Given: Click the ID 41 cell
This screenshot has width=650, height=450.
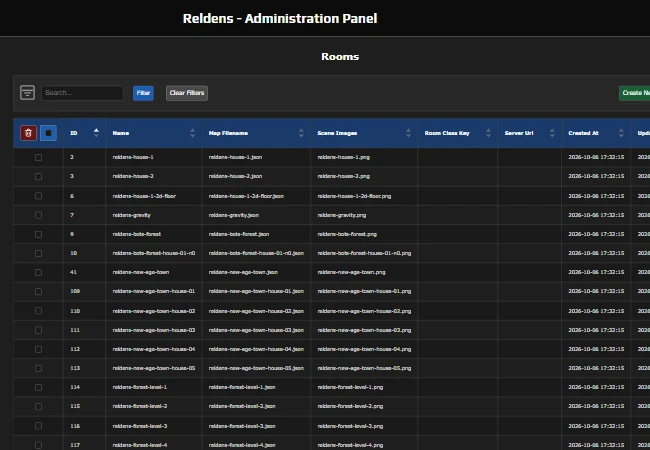Looking at the screenshot, I should click(x=85, y=272).
